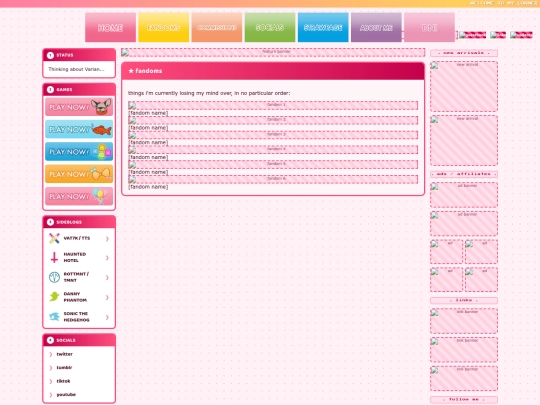Click the 'Thinking about Varian...' status text
Viewport: 540px width, 405px height.
[76, 69]
